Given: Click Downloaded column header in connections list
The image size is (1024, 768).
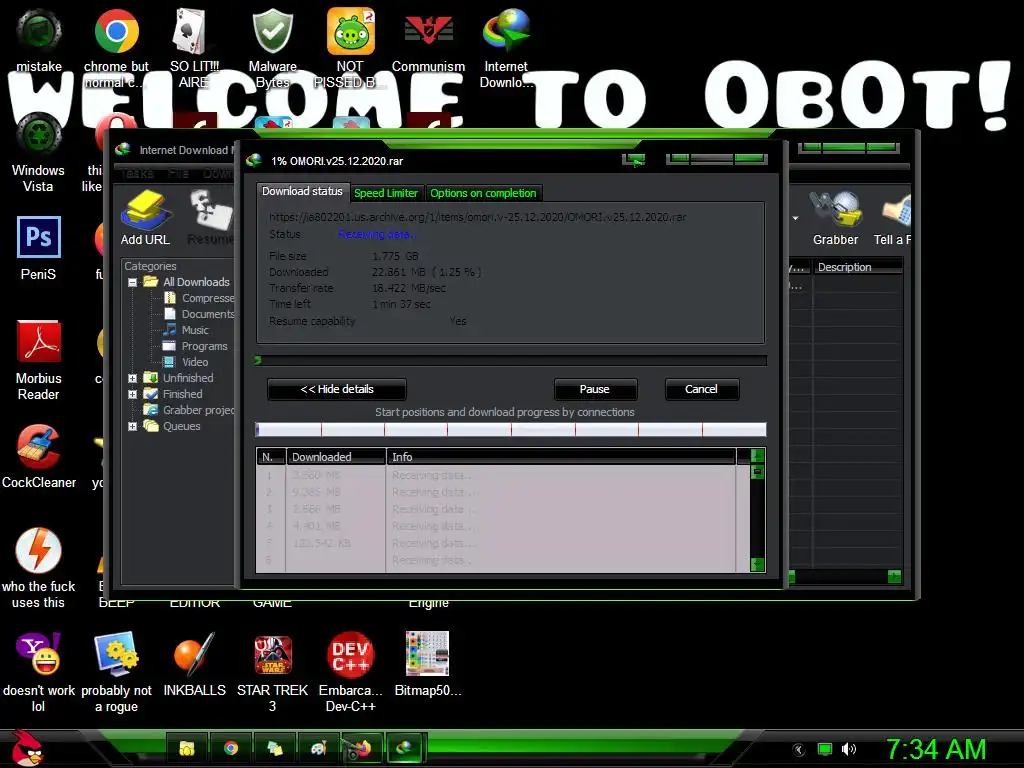Looking at the screenshot, I should coord(336,456).
